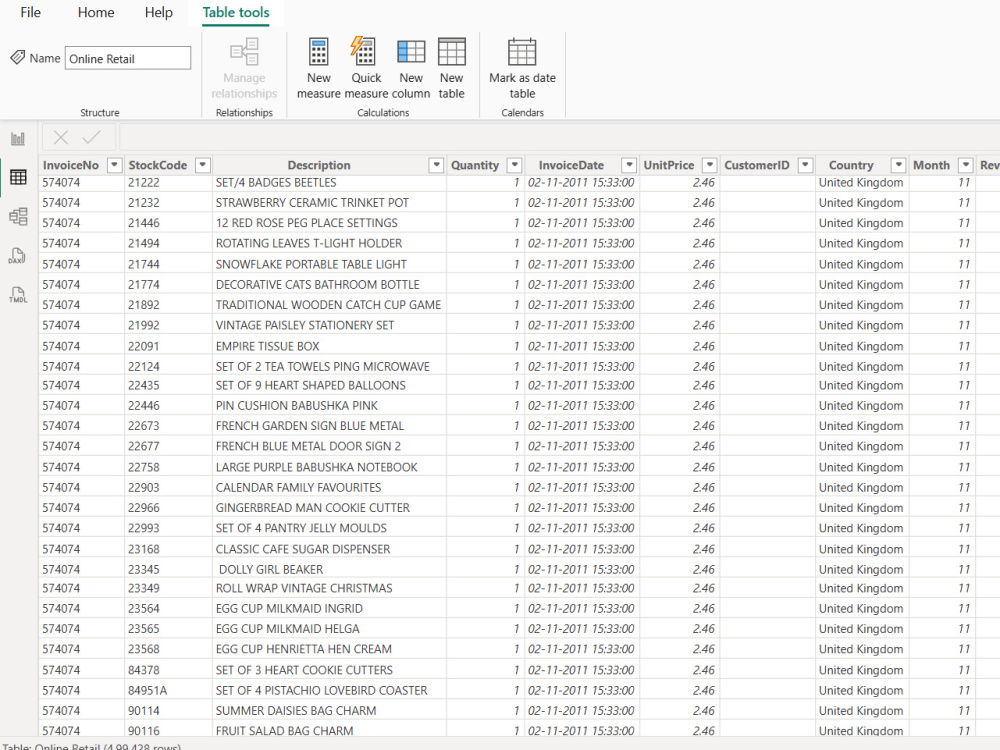This screenshot has width=1000, height=750.
Task: Select the Country column header
Action: [851, 165]
